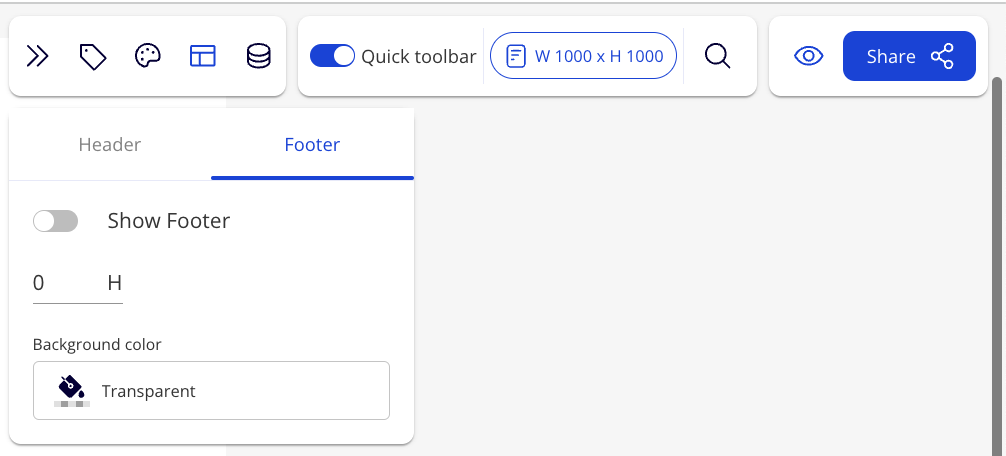The height and width of the screenshot is (456, 1006).
Task: Switch to the Header tab
Action: coord(110,145)
